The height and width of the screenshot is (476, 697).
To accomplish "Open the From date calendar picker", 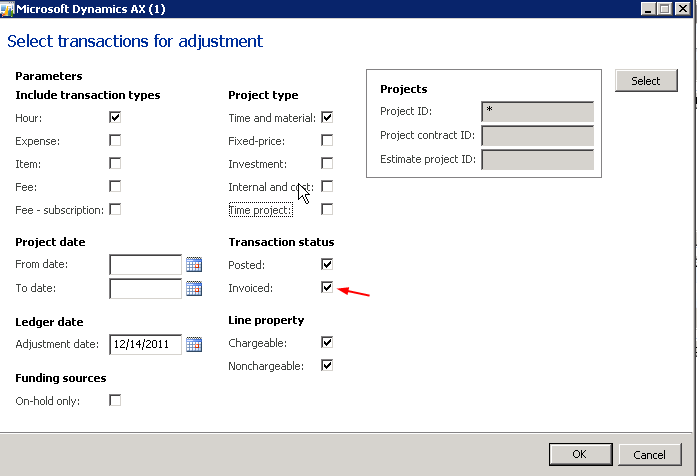I will 194,265.
